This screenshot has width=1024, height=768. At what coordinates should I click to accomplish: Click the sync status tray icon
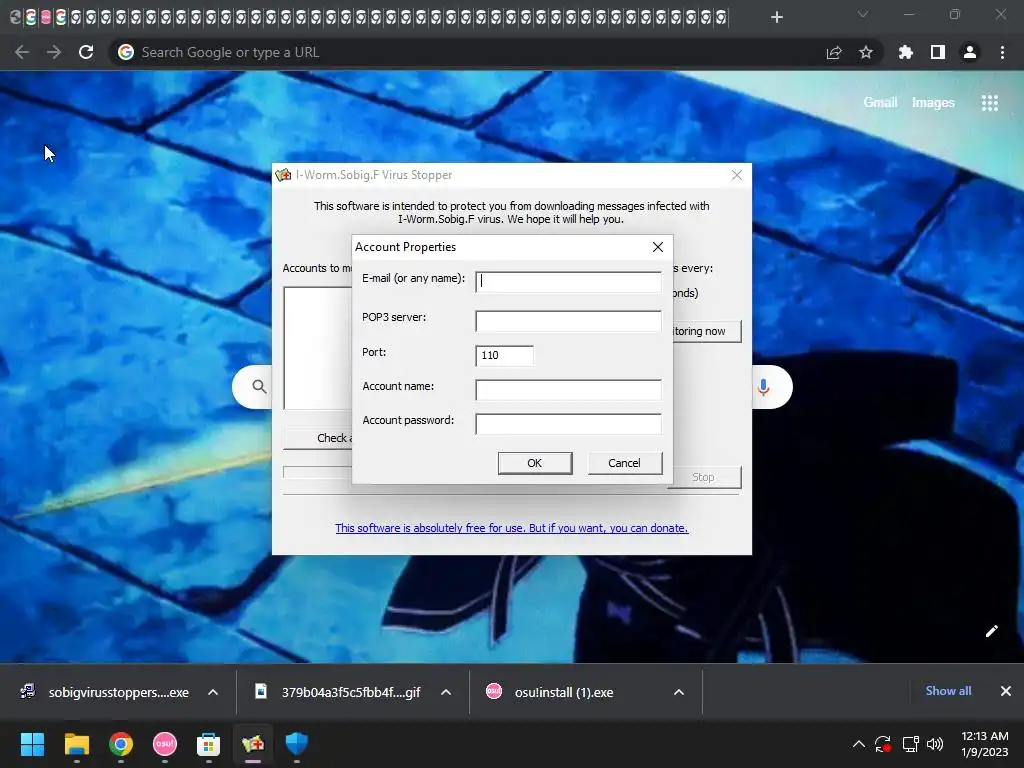(883, 744)
